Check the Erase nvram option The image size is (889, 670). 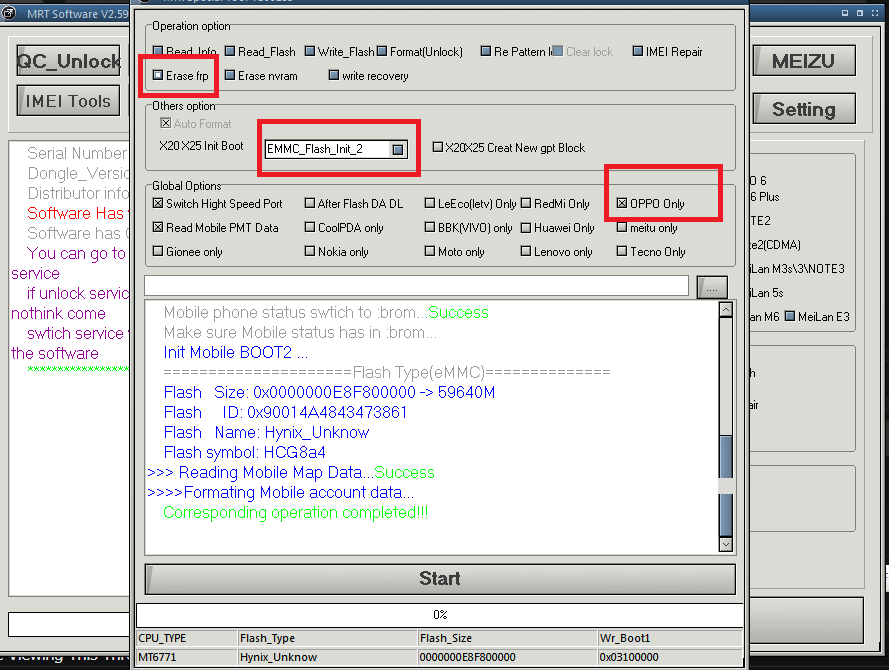[230, 75]
